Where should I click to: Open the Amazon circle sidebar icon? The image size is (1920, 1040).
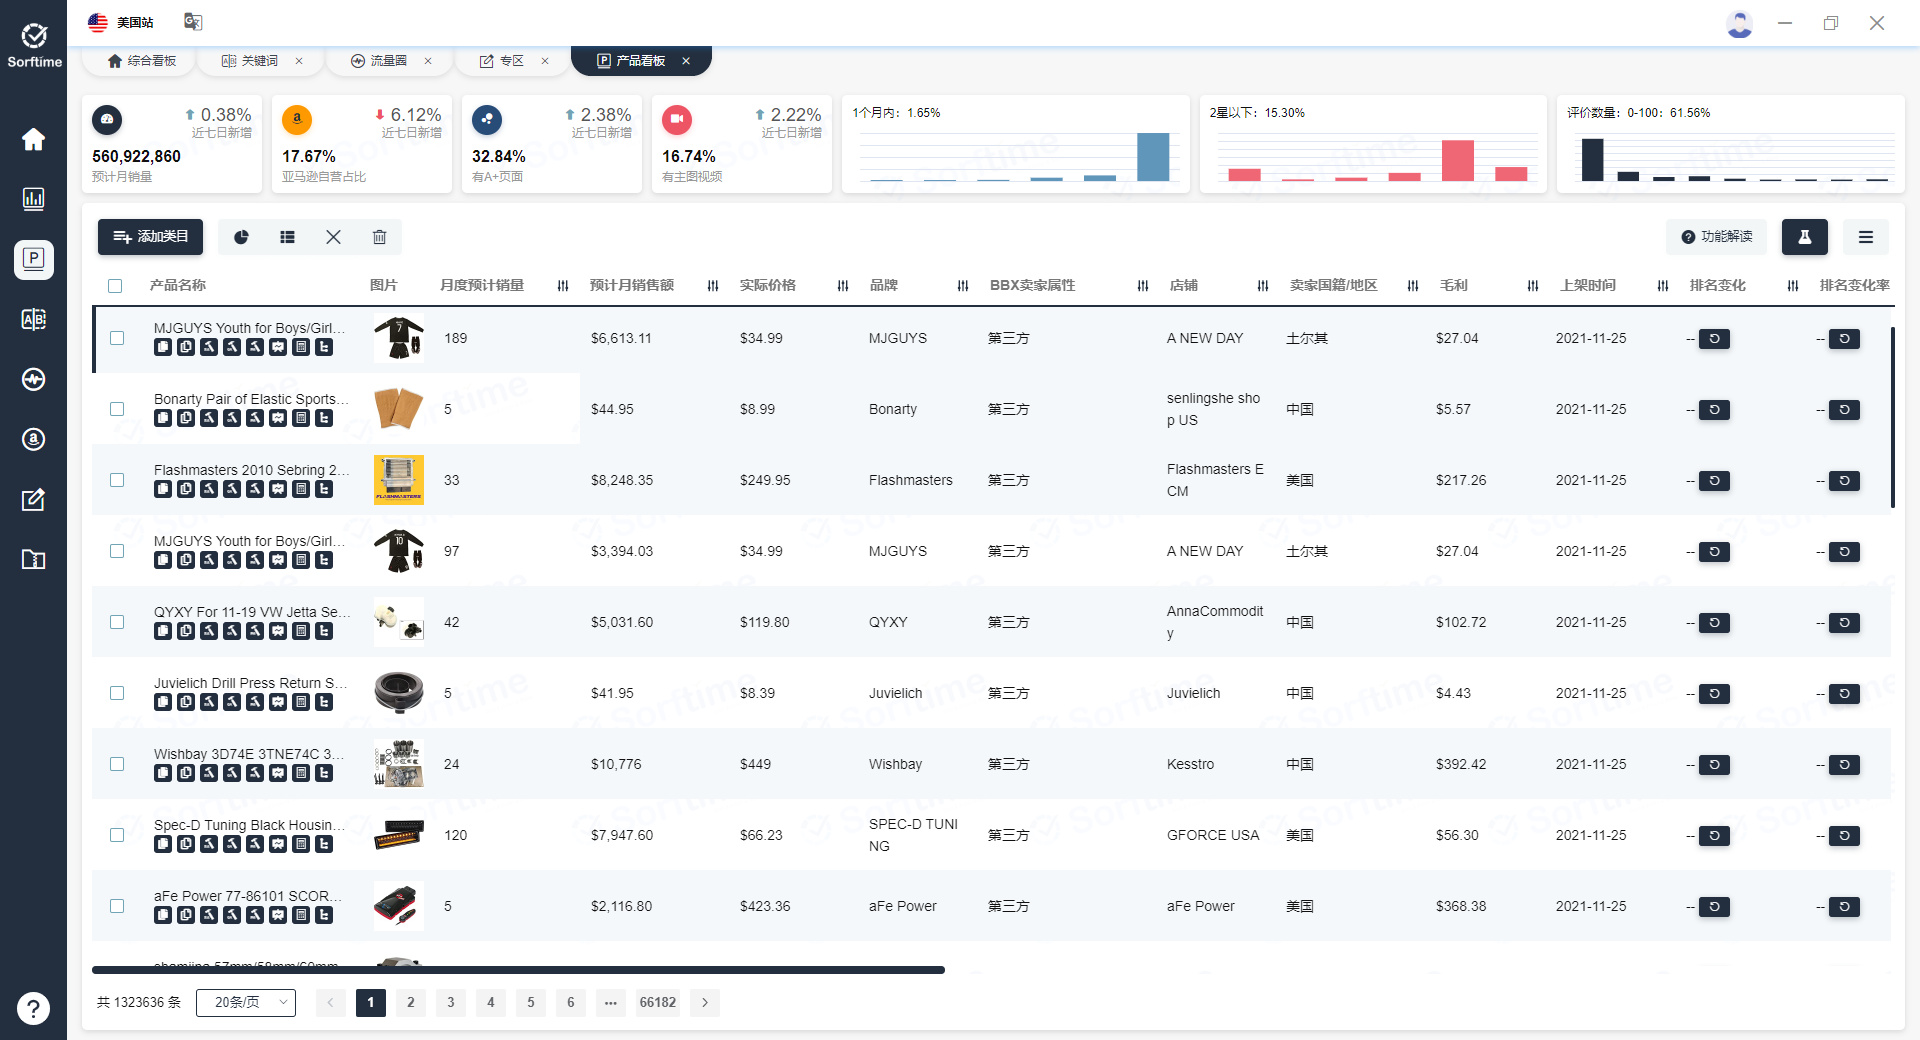click(x=33, y=439)
